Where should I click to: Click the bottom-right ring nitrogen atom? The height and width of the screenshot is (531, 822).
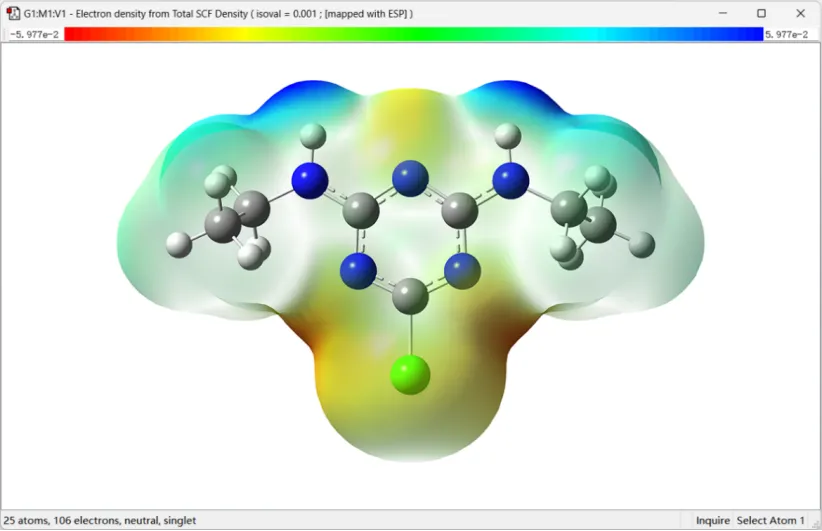click(462, 271)
